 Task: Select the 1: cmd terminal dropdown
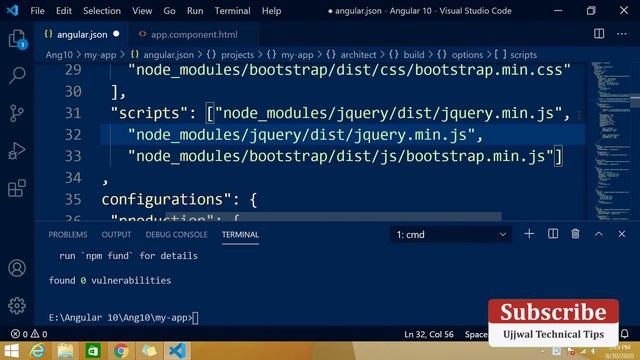451,234
